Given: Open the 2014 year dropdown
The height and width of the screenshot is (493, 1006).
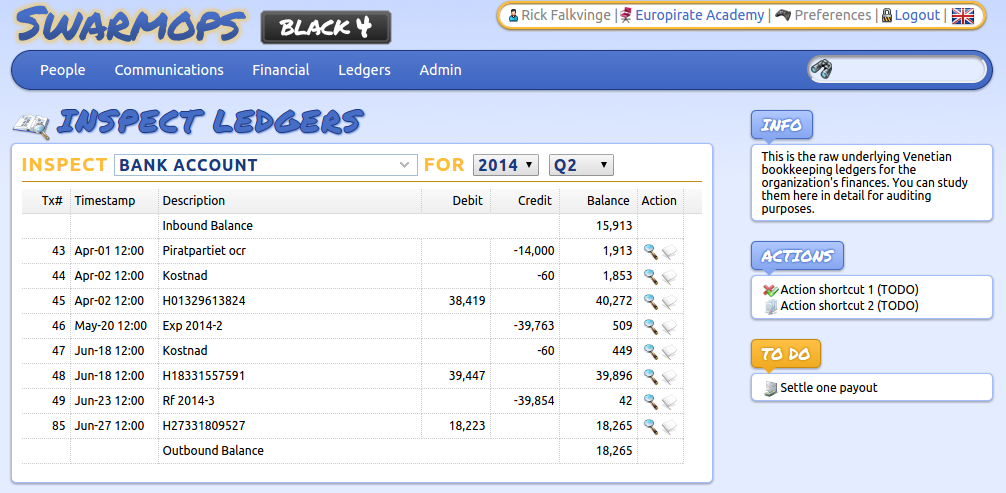Looking at the screenshot, I should coord(506,165).
